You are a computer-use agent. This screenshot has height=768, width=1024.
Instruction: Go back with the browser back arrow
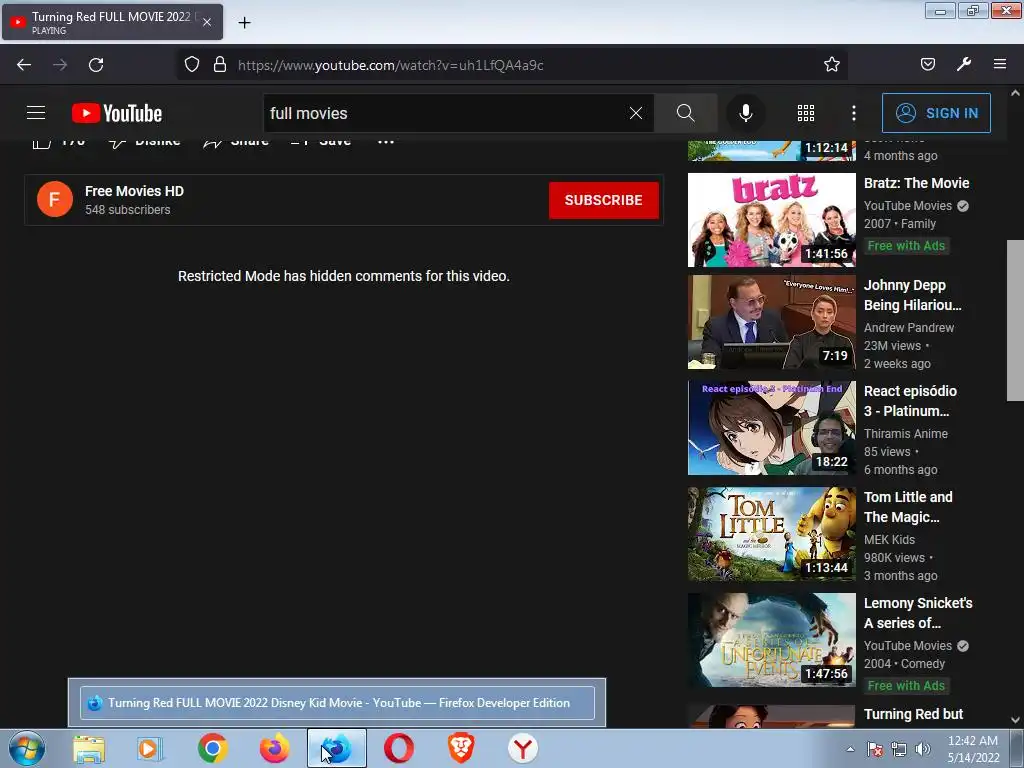pyautogui.click(x=24, y=65)
